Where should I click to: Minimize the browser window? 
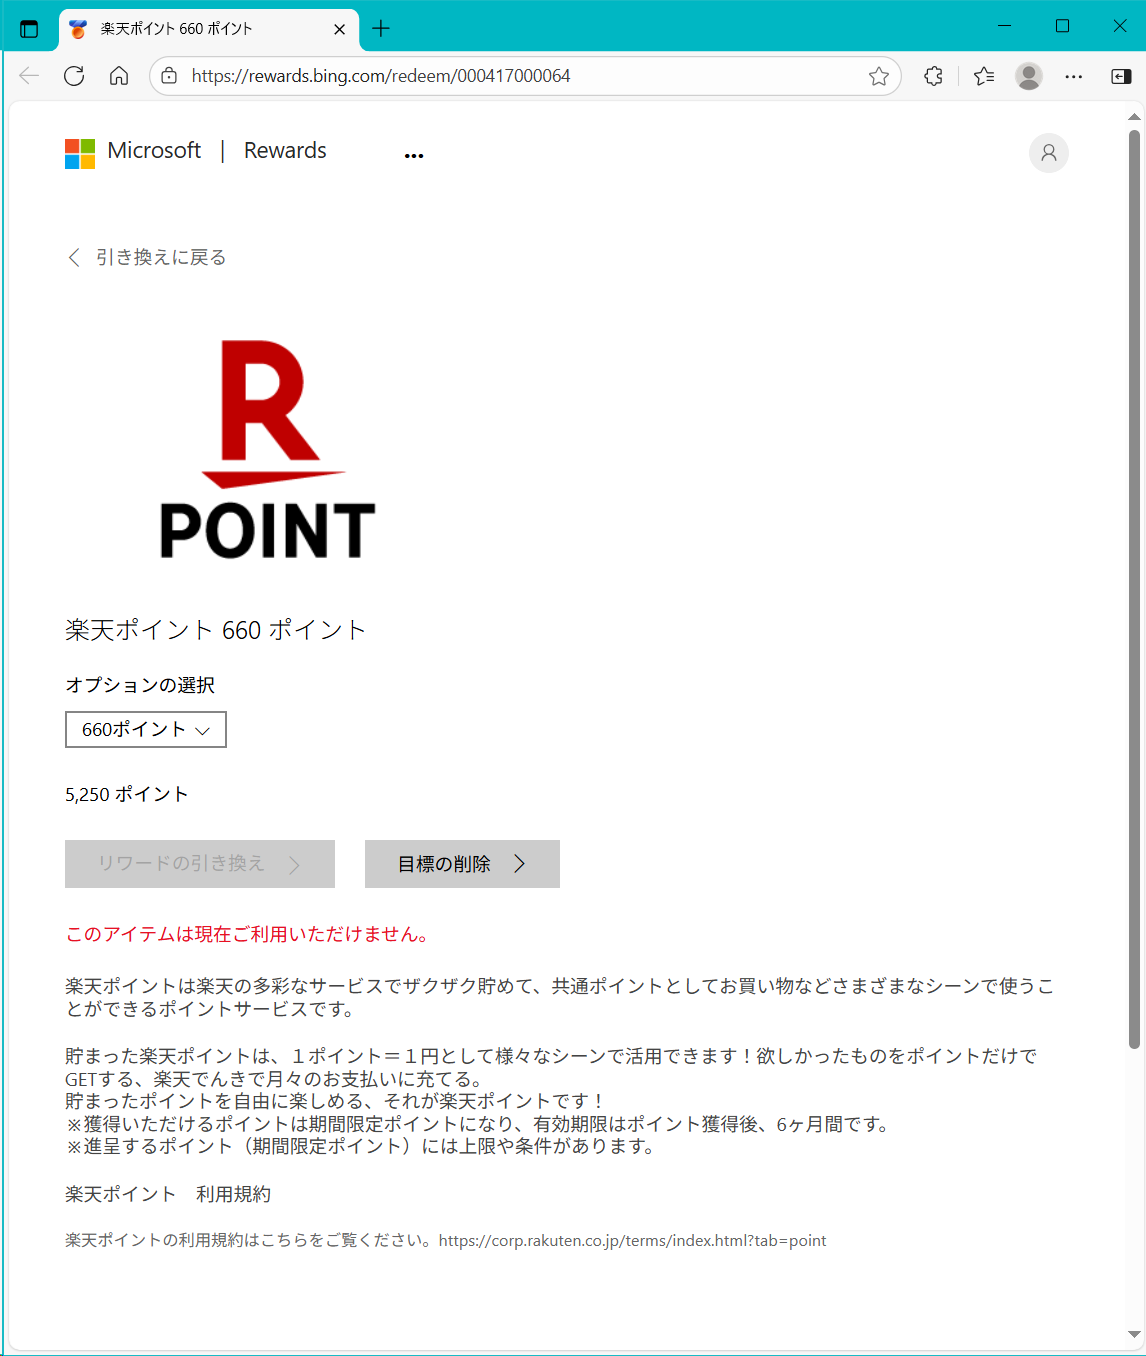[1005, 26]
